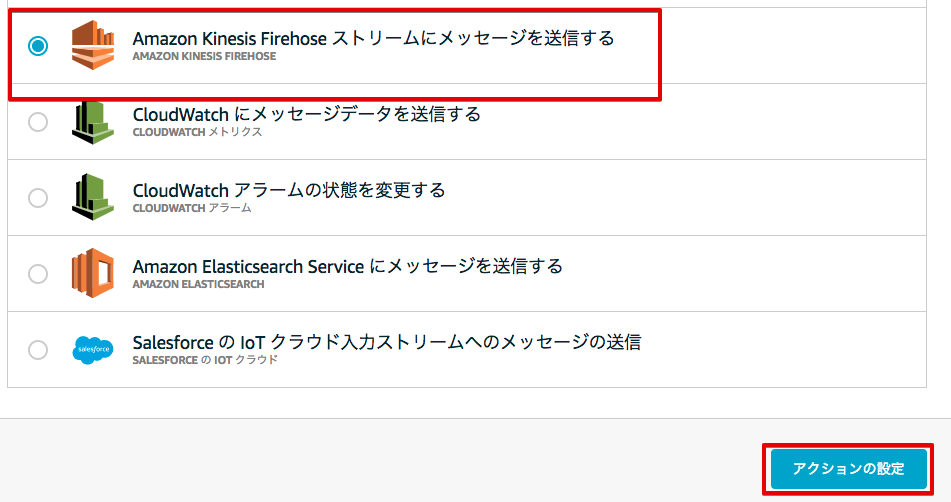
Task: Click the Amazon Elasticsearch orange icon
Action: click(x=93, y=273)
